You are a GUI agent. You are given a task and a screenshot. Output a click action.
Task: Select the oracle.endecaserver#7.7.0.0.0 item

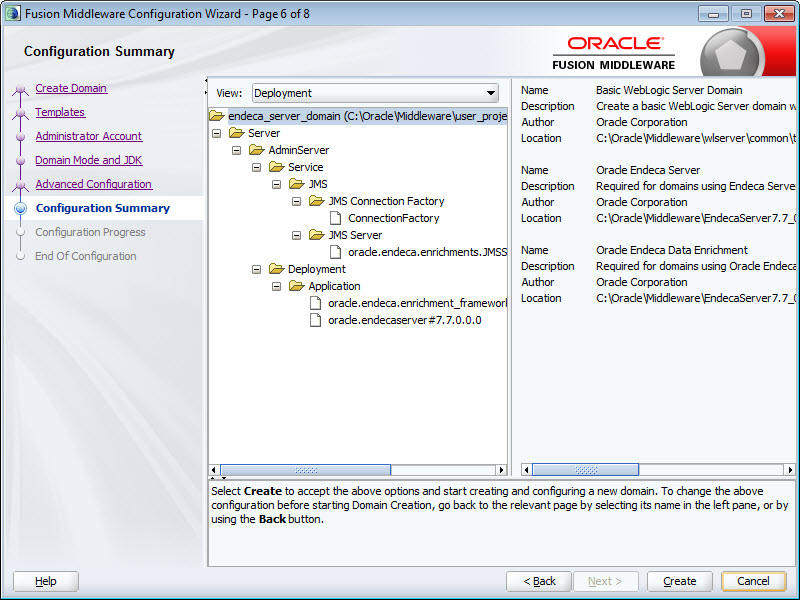[405, 320]
